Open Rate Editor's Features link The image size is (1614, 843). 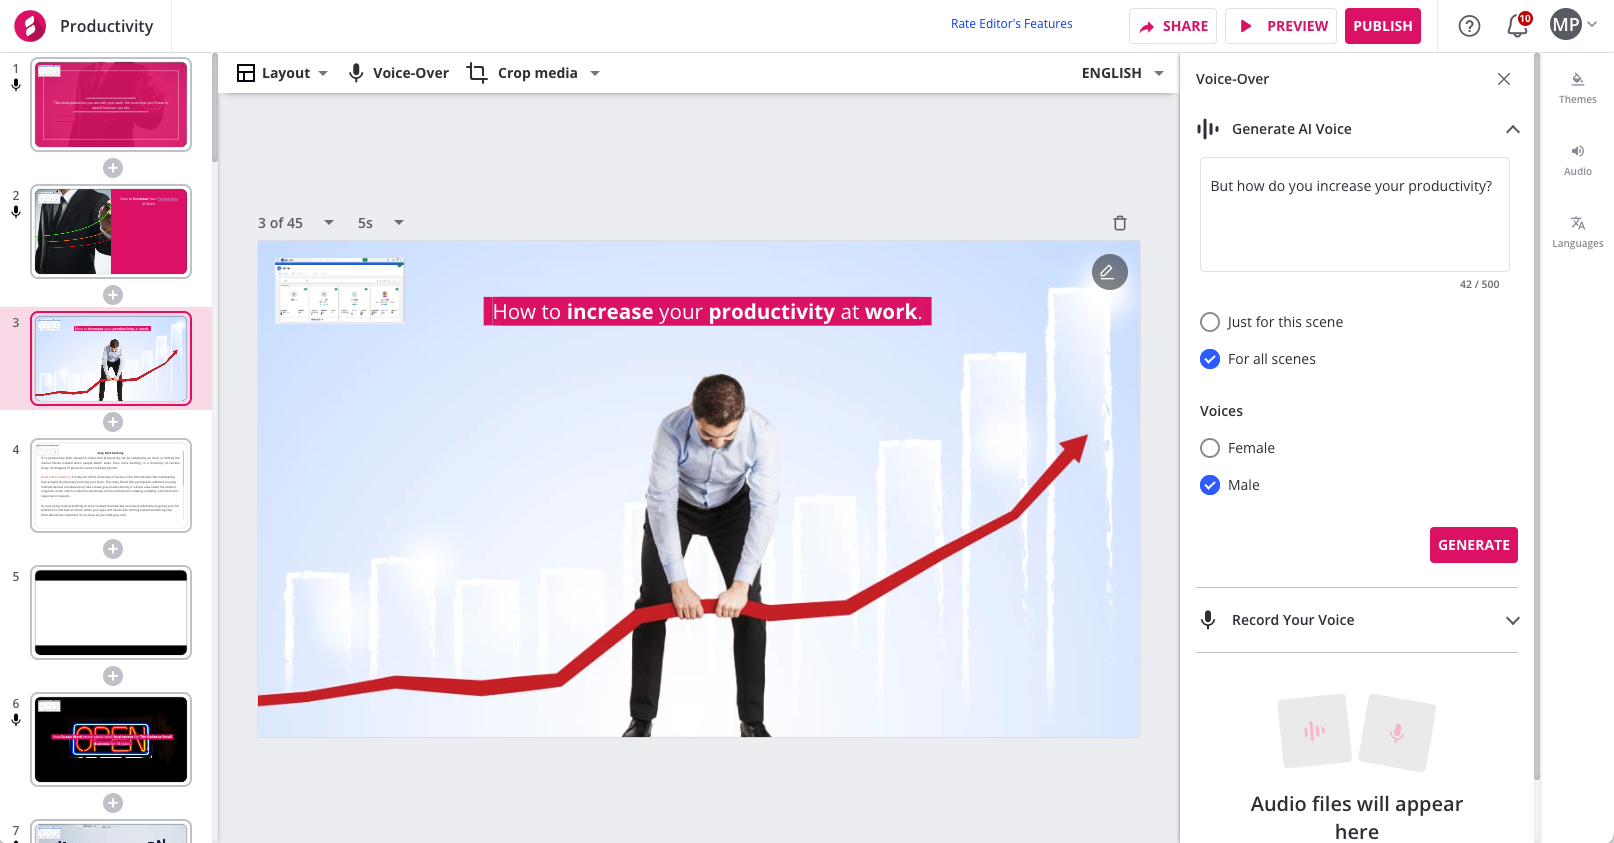click(1011, 24)
